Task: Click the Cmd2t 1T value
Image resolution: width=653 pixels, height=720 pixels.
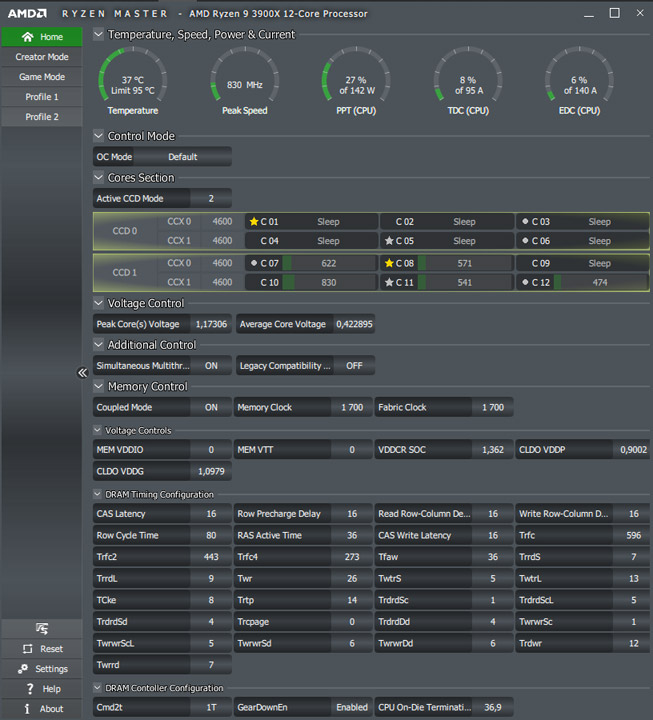Action: (211, 707)
